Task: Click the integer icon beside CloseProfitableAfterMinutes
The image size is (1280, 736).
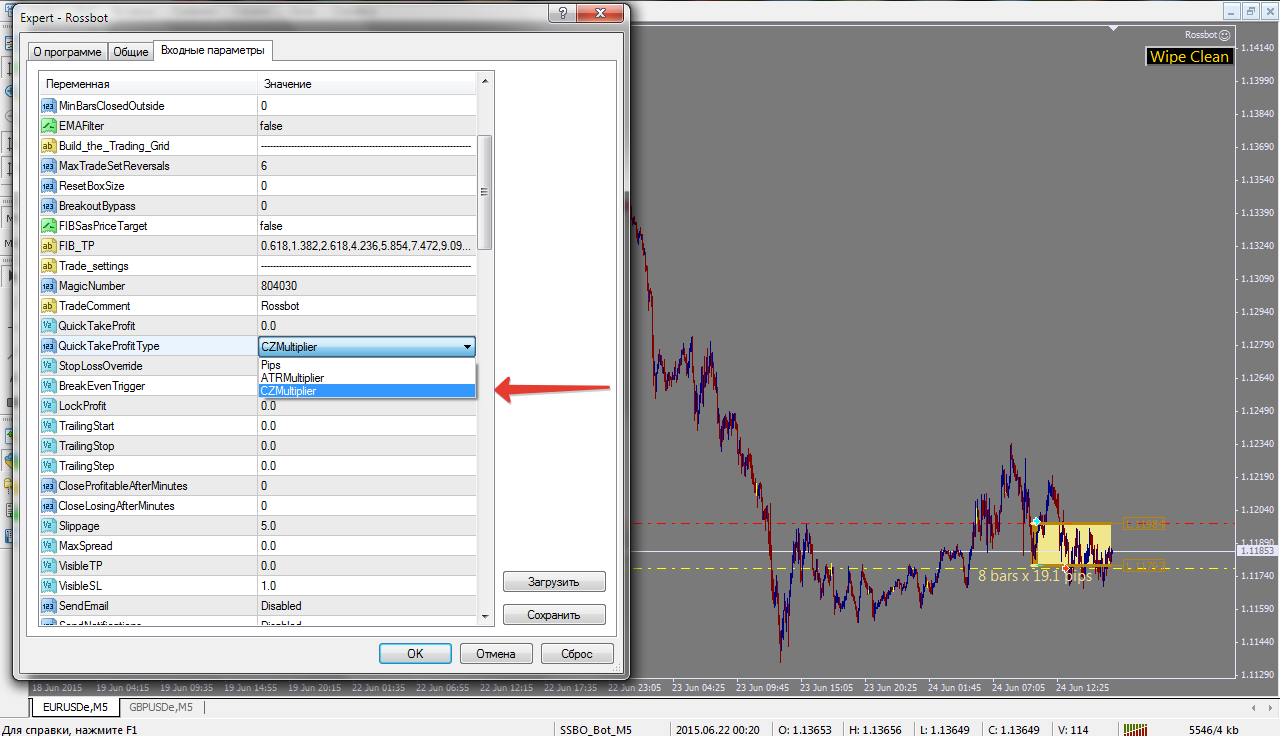Action: [48, 486]
